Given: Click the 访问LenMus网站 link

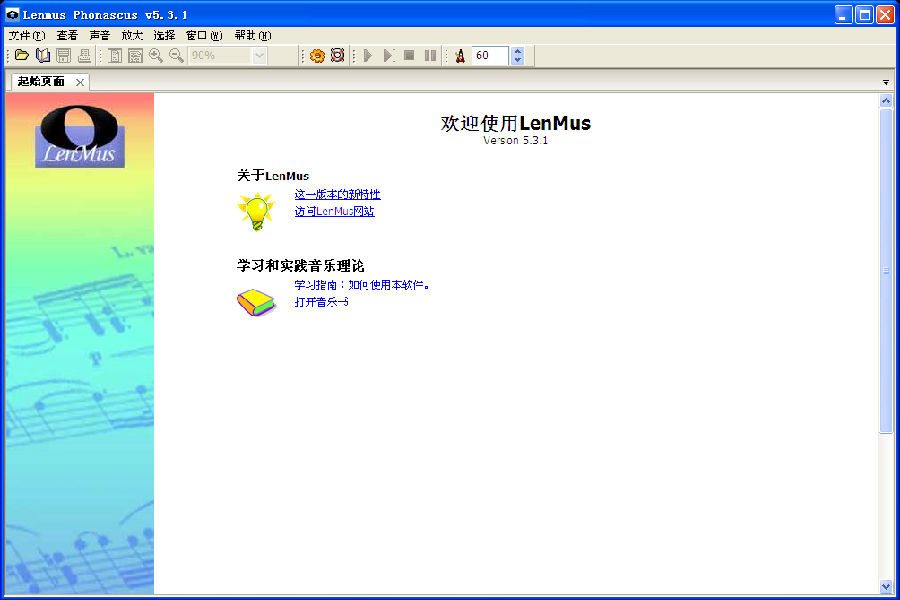Looking at the screenshot, I should (x=334, y=211).
